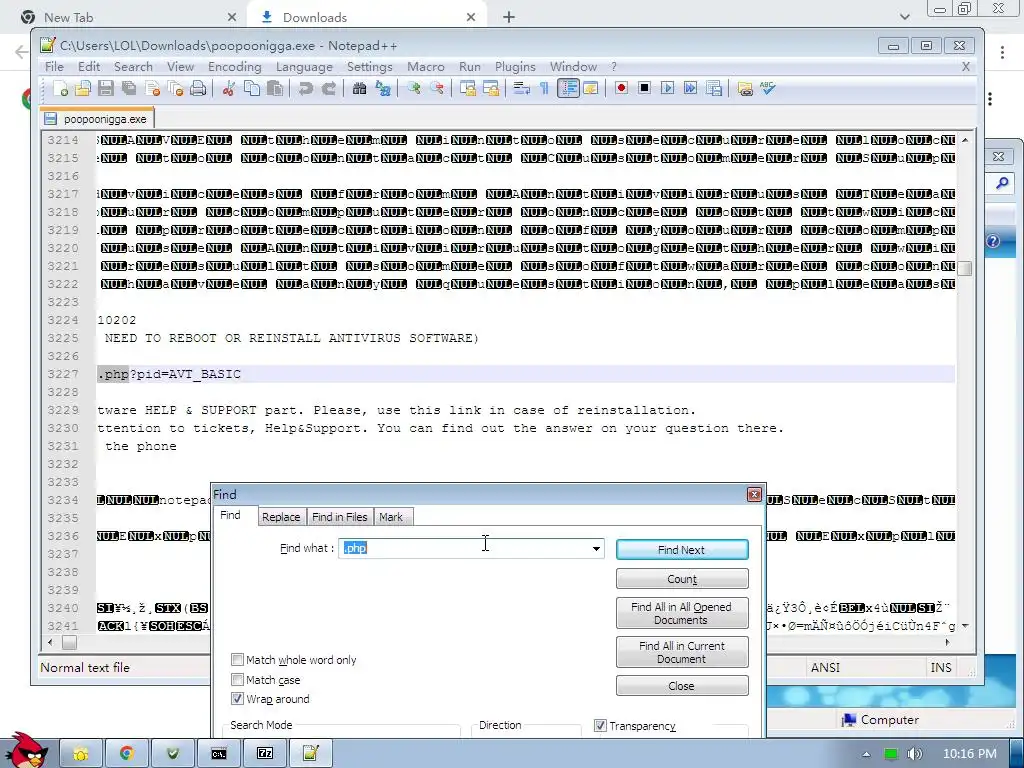Image resolution: width=1024 pixels, height=768 pixels.
Task: Click the Close document toolbar icon
Action: pos(153,88)
